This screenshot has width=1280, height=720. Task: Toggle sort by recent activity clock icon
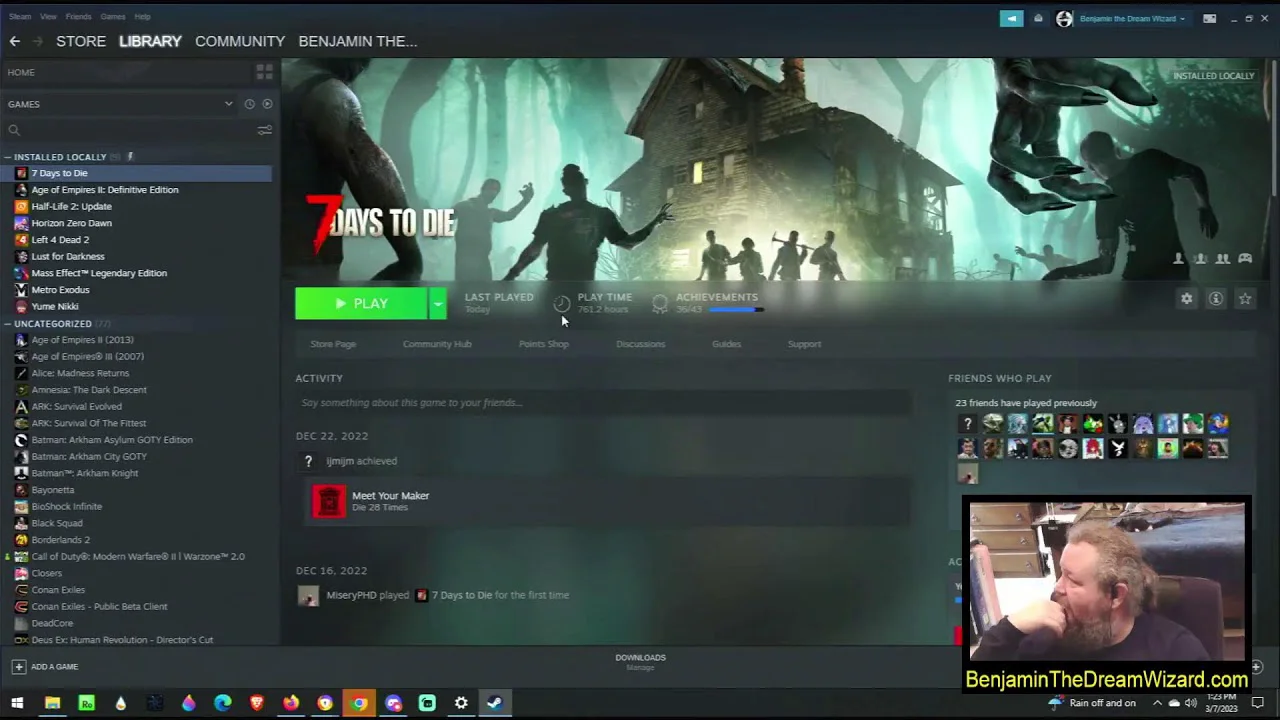[x=250, y=104]
